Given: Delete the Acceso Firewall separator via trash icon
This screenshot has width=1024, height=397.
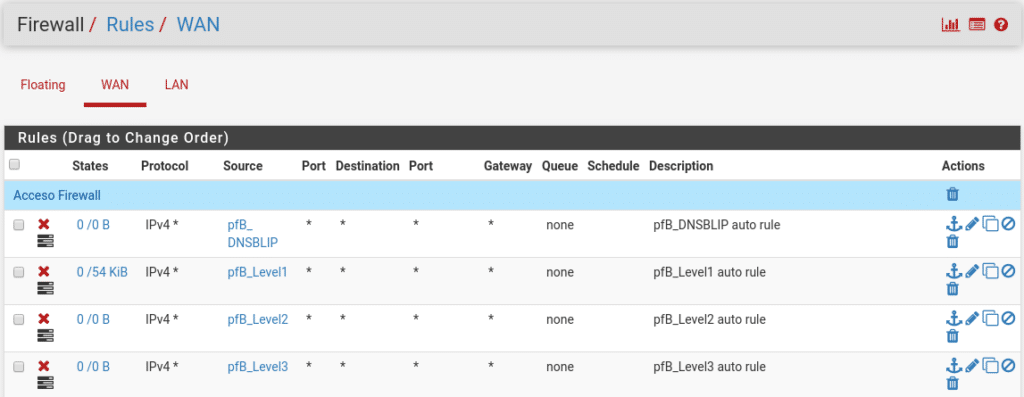Looking at the screenshot, I should (953, 194).
